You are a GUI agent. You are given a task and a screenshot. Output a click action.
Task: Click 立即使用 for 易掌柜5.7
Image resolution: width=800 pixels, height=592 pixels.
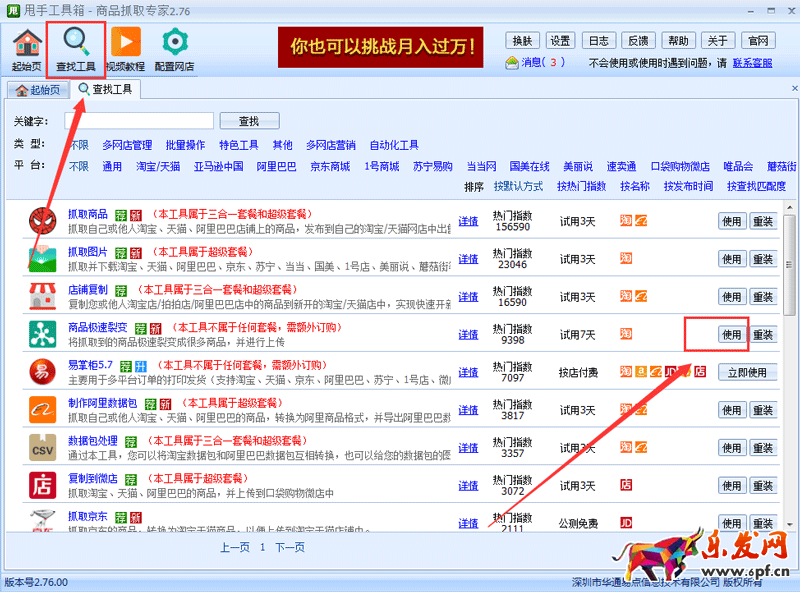click(745, 372)
